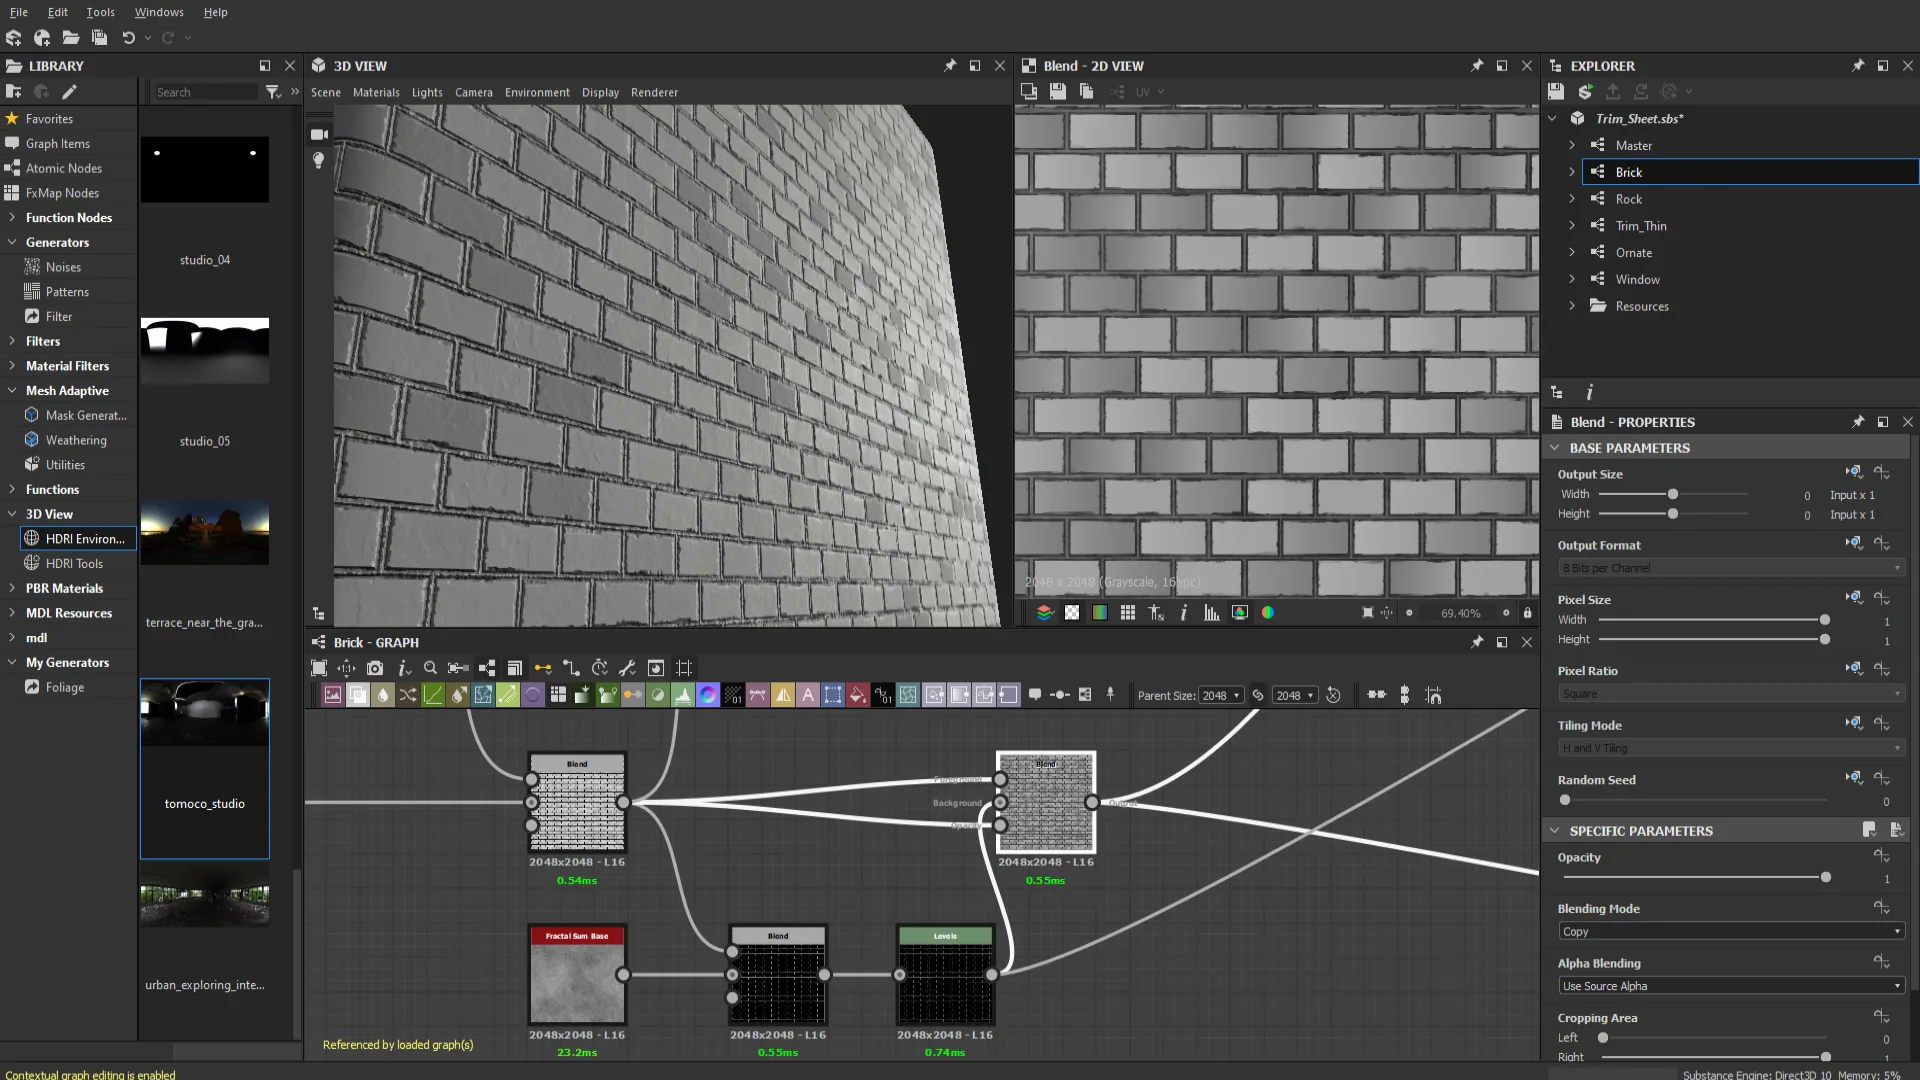Select Noises in Library tree
1920x1080 pixels.
63,267
